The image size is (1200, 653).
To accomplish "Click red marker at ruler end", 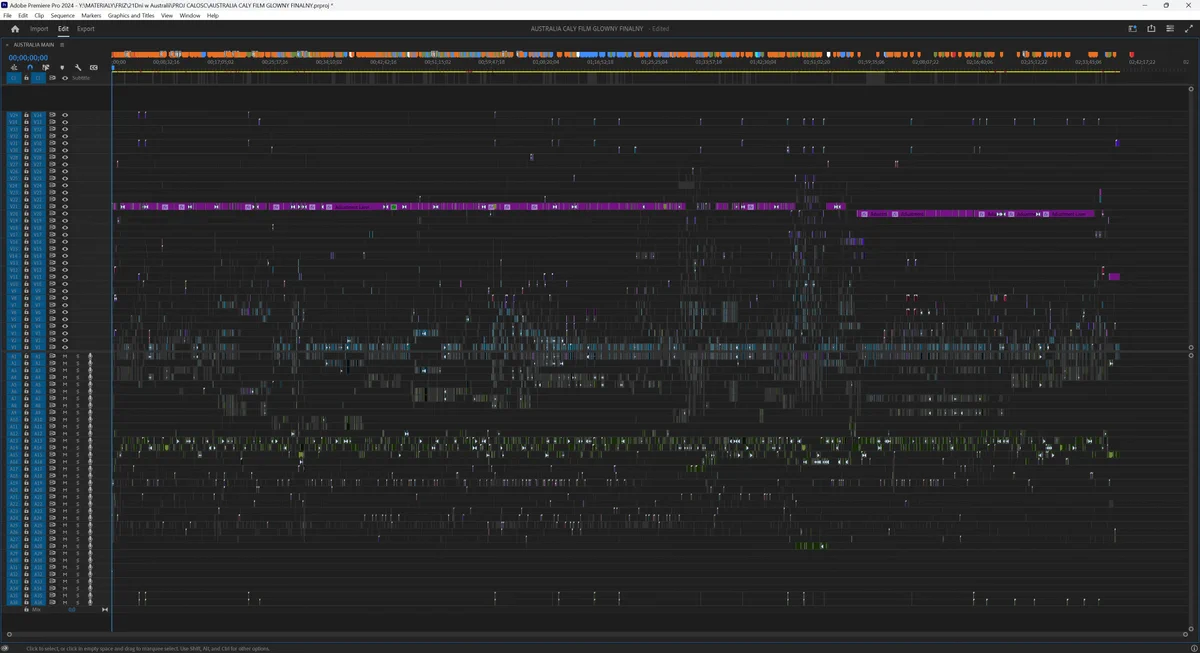I will 1132,55.
